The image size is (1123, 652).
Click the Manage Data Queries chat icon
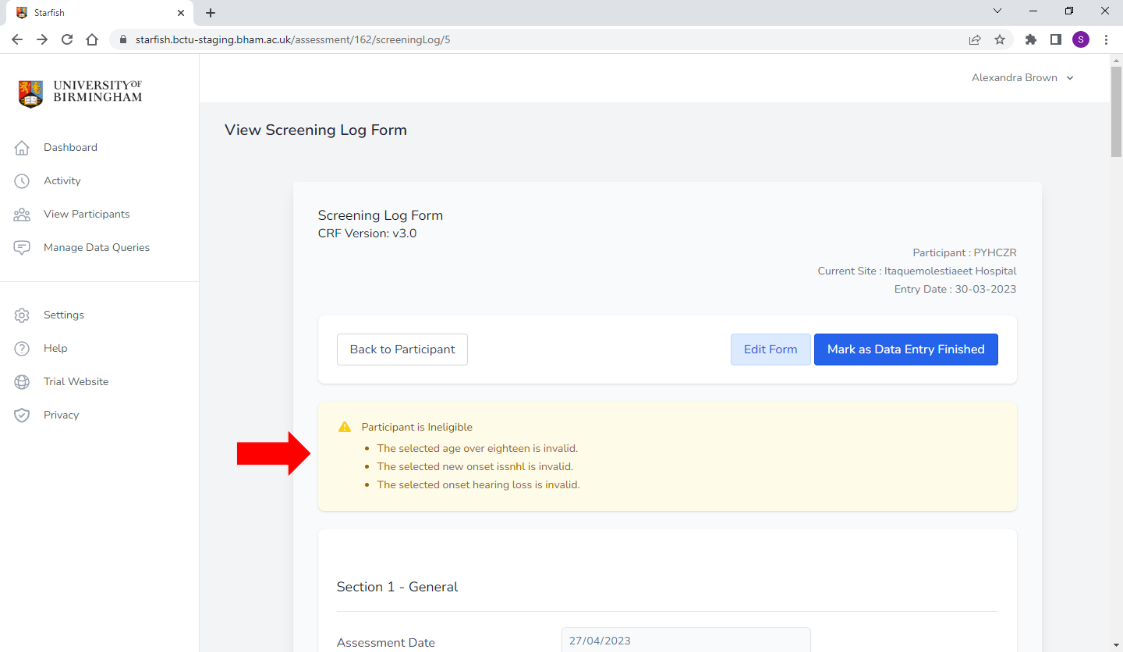22,248
